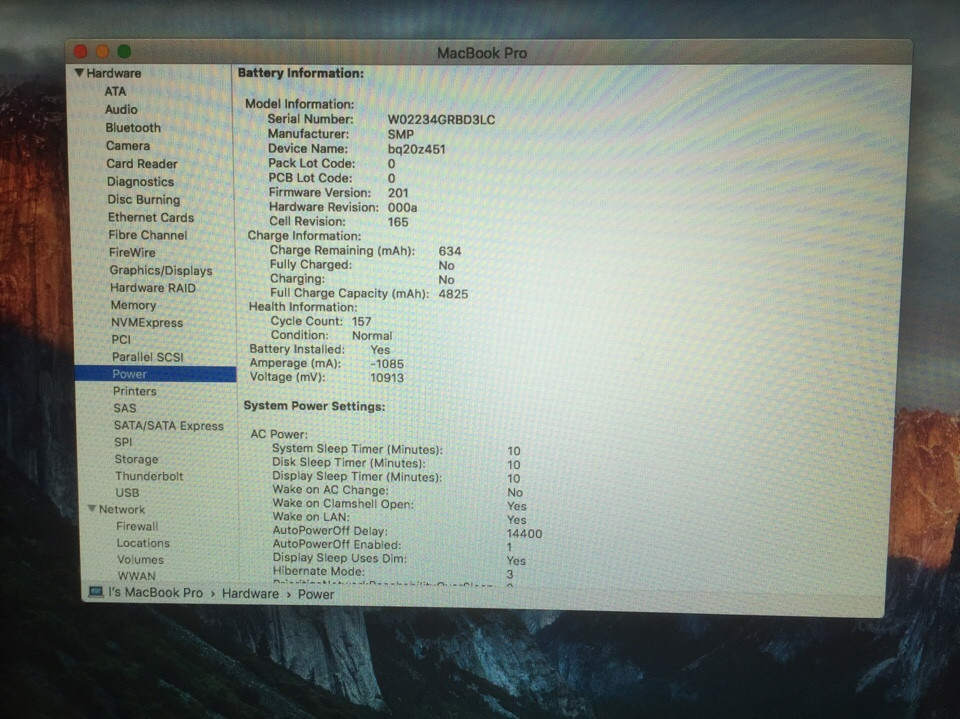The width and height of the screenshot is (960, 719).
Task: Click the computer icon in path bar
Action: pyautogui.click(x=96, y=592)
